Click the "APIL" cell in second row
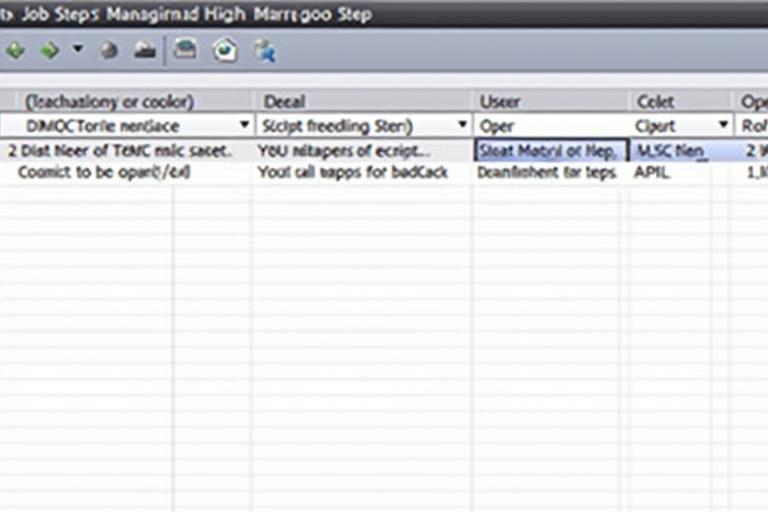The width and height of the screenshot is (768, 512). click(x=652, y=172)
